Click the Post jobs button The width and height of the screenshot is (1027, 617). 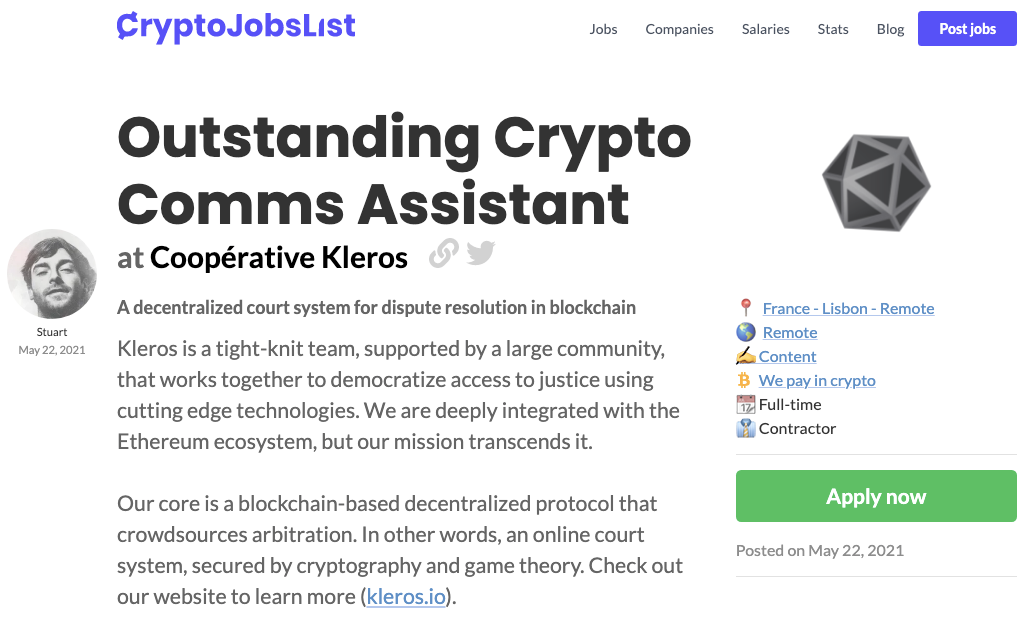point(967,28)
